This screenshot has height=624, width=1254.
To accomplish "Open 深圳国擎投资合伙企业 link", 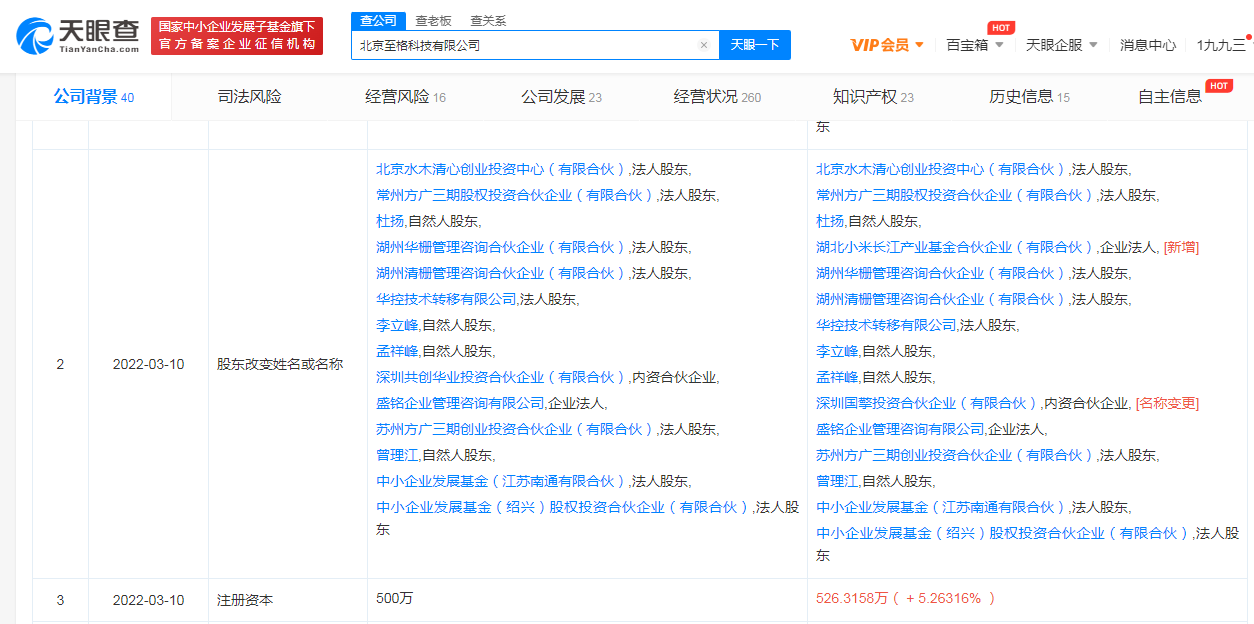I will pyautogui.click(x=927, y=403).
